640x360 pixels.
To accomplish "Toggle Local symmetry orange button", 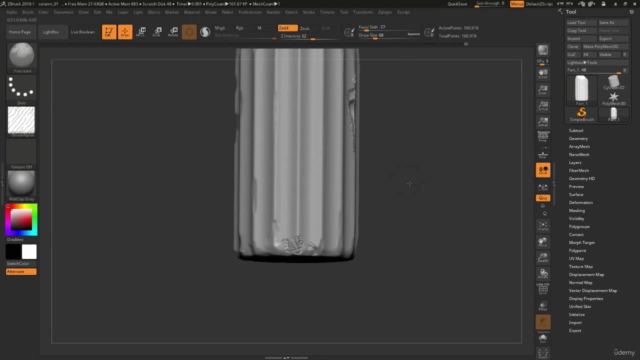I will 543,170.
